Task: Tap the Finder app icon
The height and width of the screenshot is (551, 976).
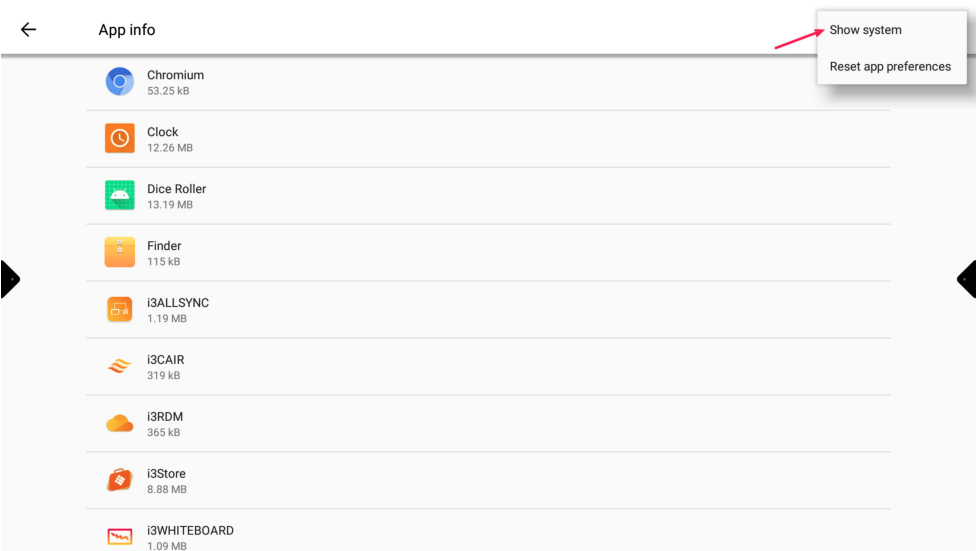Action: click(120, 253)
